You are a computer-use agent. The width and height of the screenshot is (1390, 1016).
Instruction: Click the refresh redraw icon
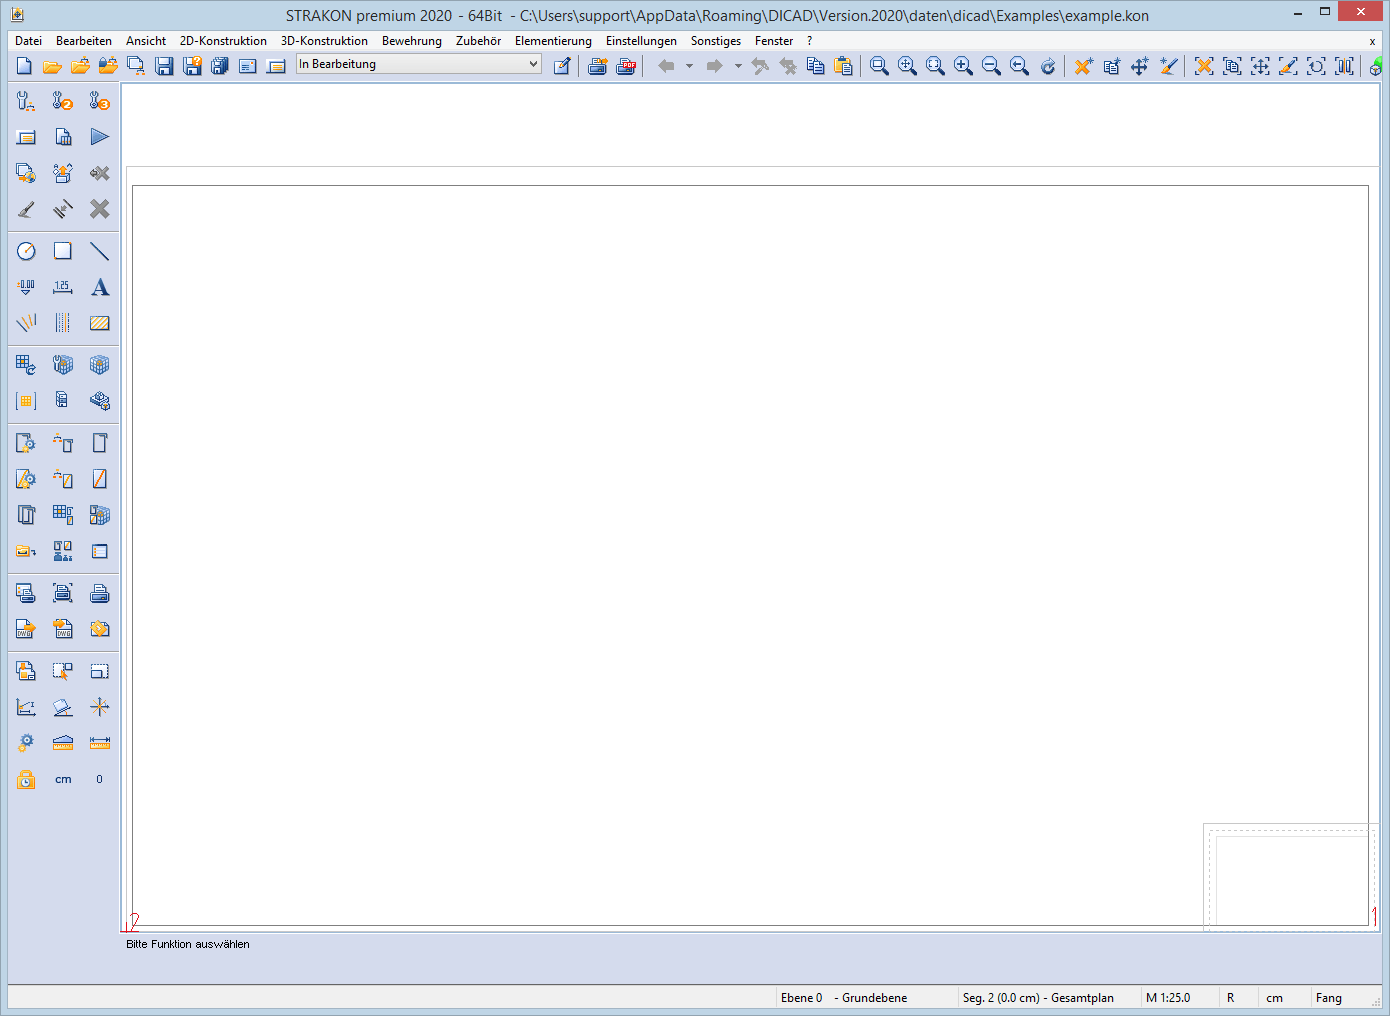pyautogui.click(x=1047, y=66)
